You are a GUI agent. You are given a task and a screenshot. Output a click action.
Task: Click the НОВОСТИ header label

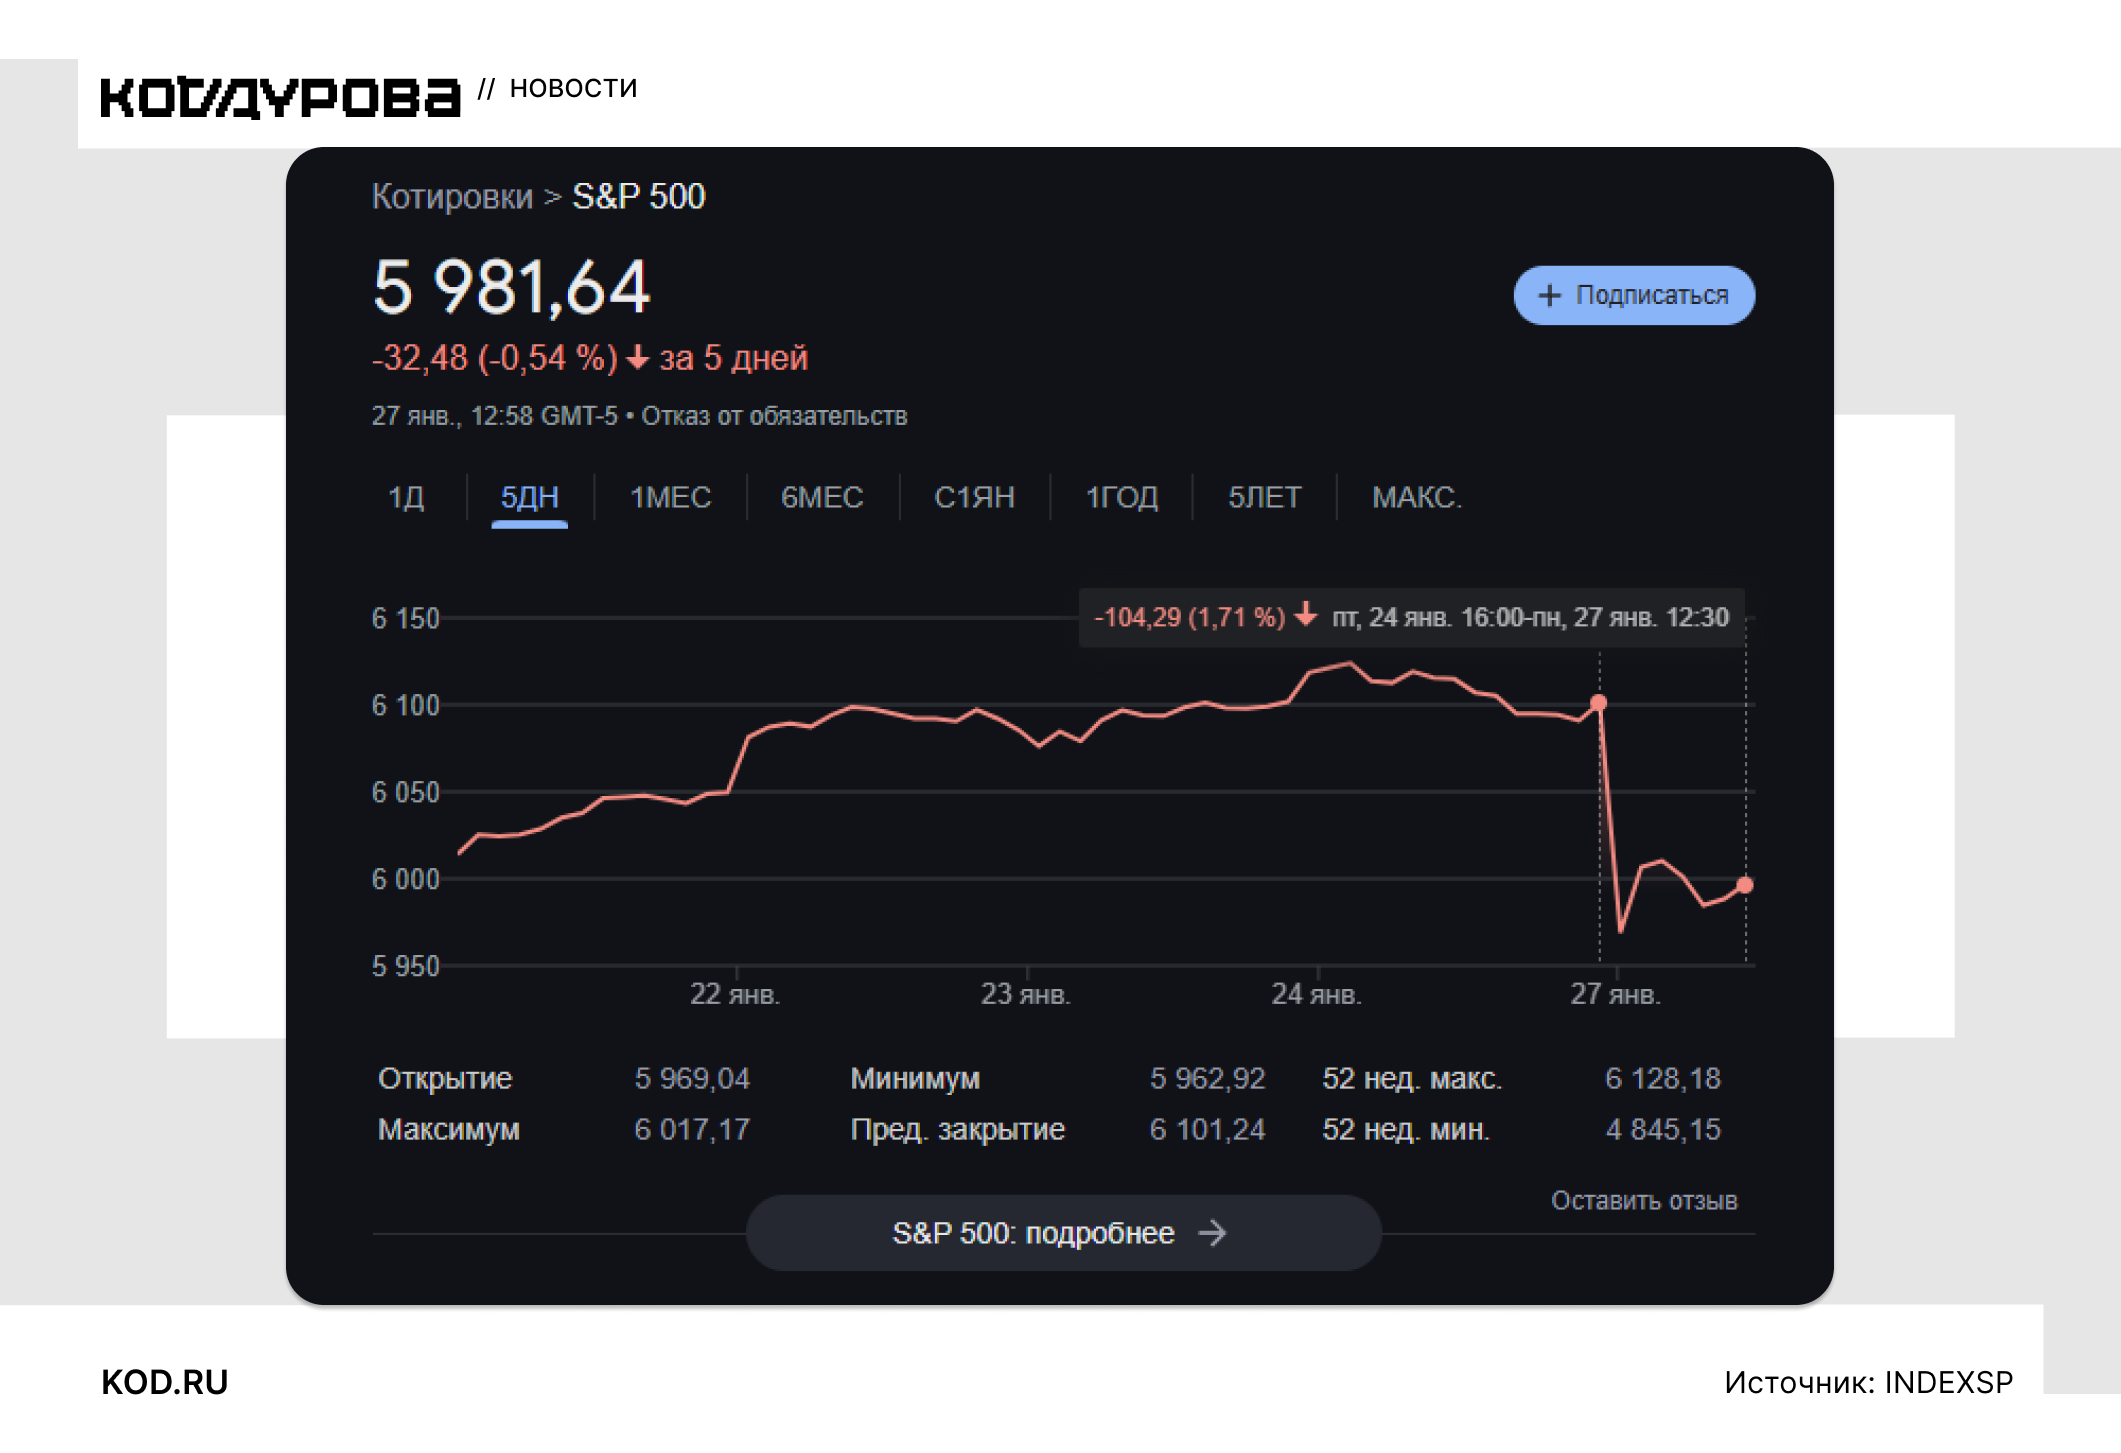click(573, 88)
